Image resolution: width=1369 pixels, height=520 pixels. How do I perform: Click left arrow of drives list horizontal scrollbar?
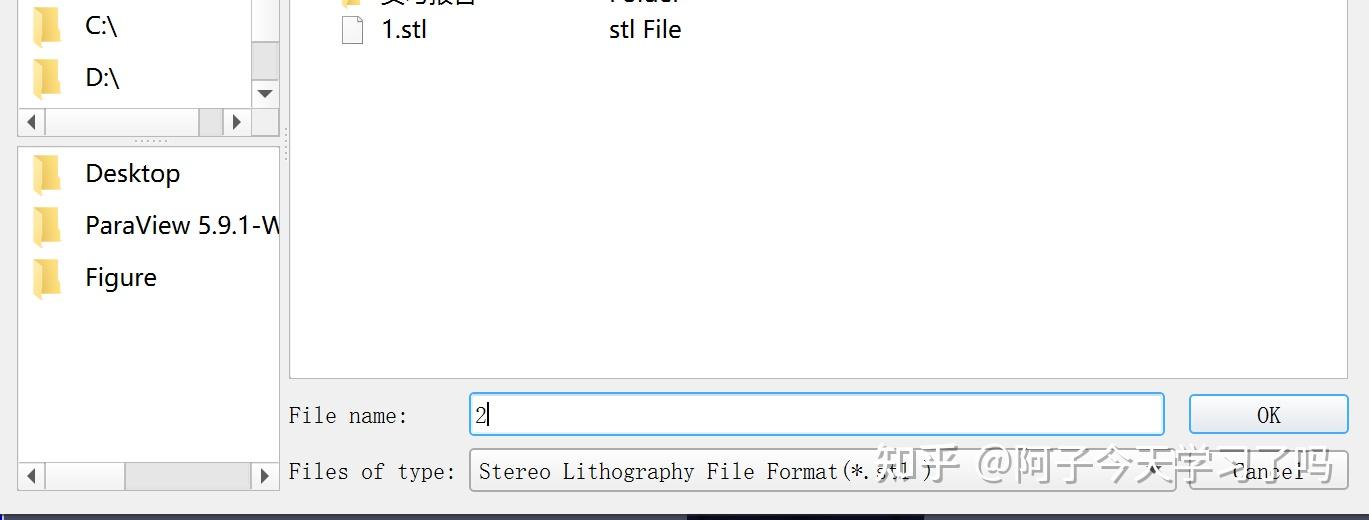pyautogui.click(x=31, y=122)
